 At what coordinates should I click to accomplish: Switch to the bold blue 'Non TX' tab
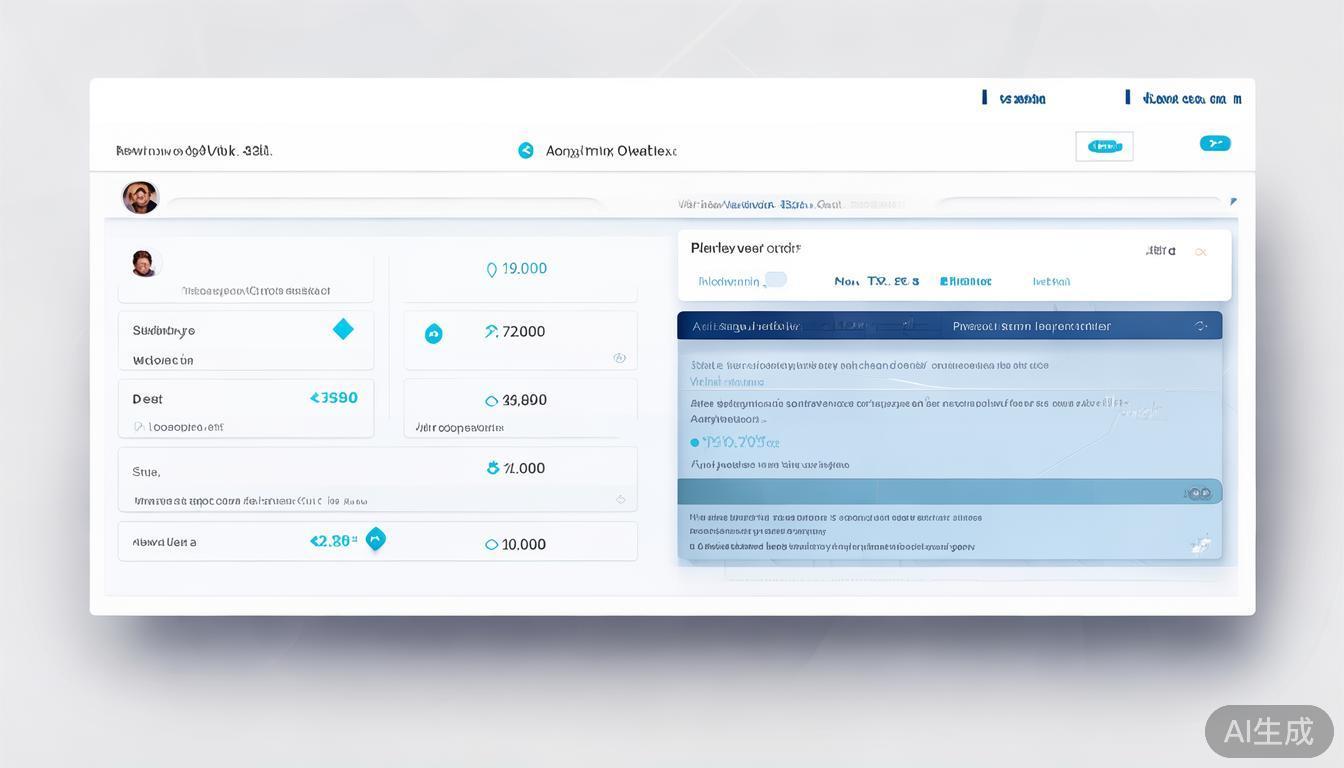pos(876,281)
